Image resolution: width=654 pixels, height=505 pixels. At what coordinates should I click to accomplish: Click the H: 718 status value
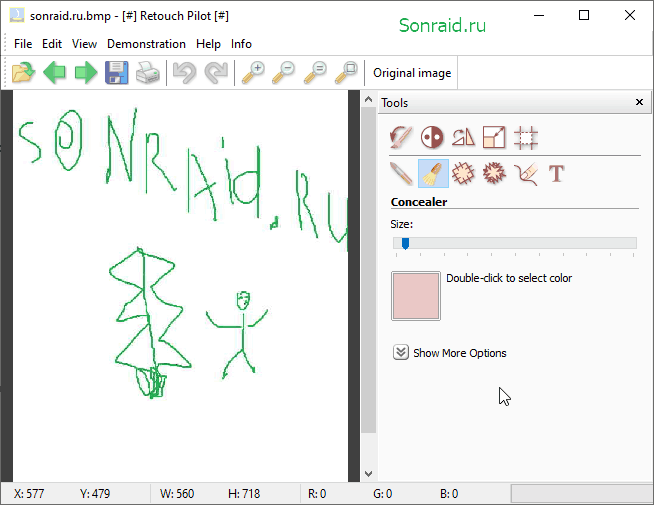coord(244,494)
